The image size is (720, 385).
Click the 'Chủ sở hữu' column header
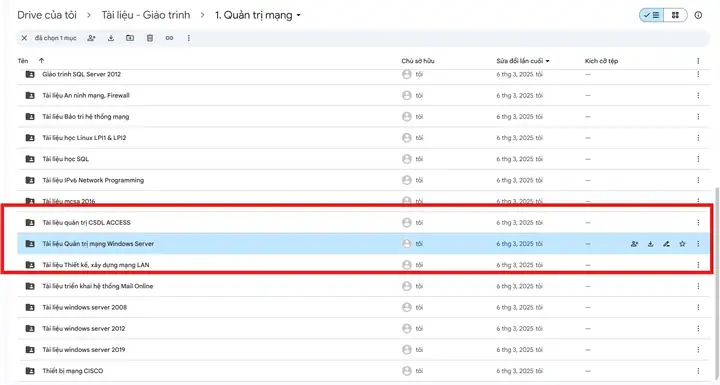pos(418,61)
